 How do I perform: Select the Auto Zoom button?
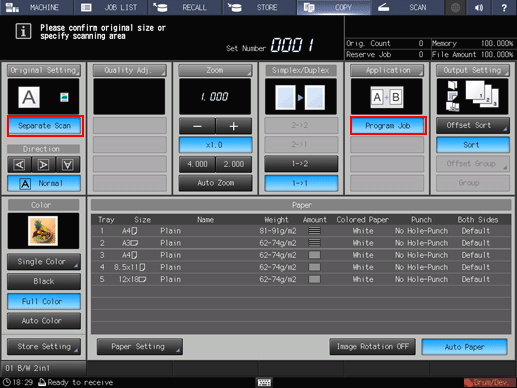(215, 183)
